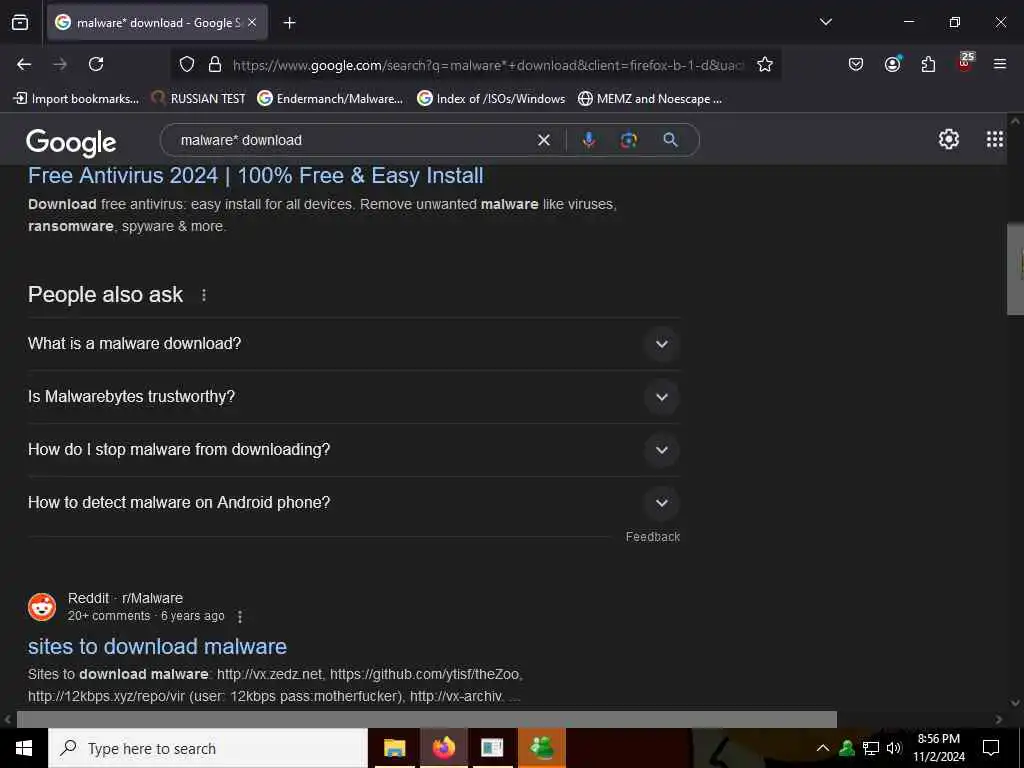Click Feedback under People also ask
This screenshot has width=1024, height=768.
(652, 537)
